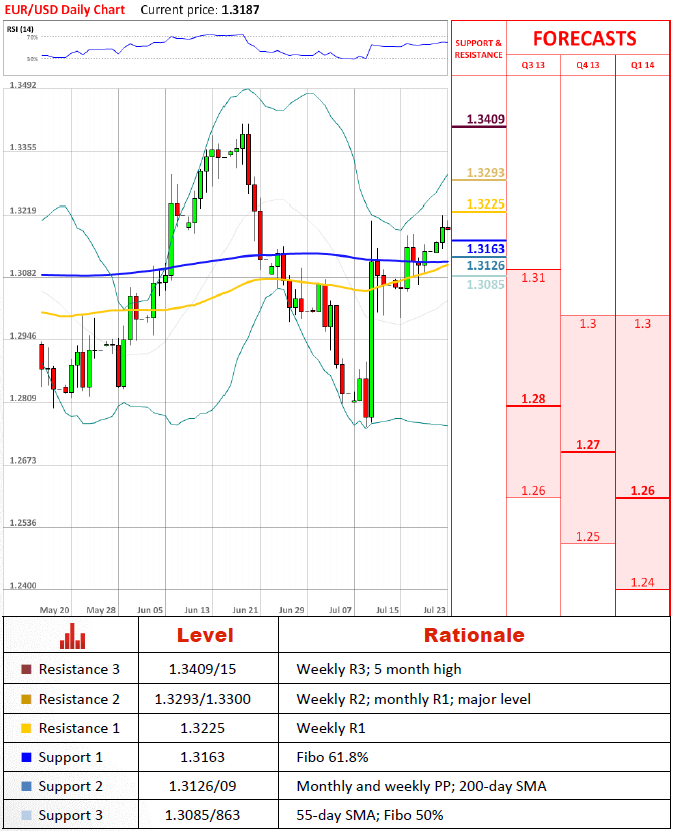Click the Support 3 light-blue swatch
This screenshot has height=831, width=674.
[x=26, y=815]
